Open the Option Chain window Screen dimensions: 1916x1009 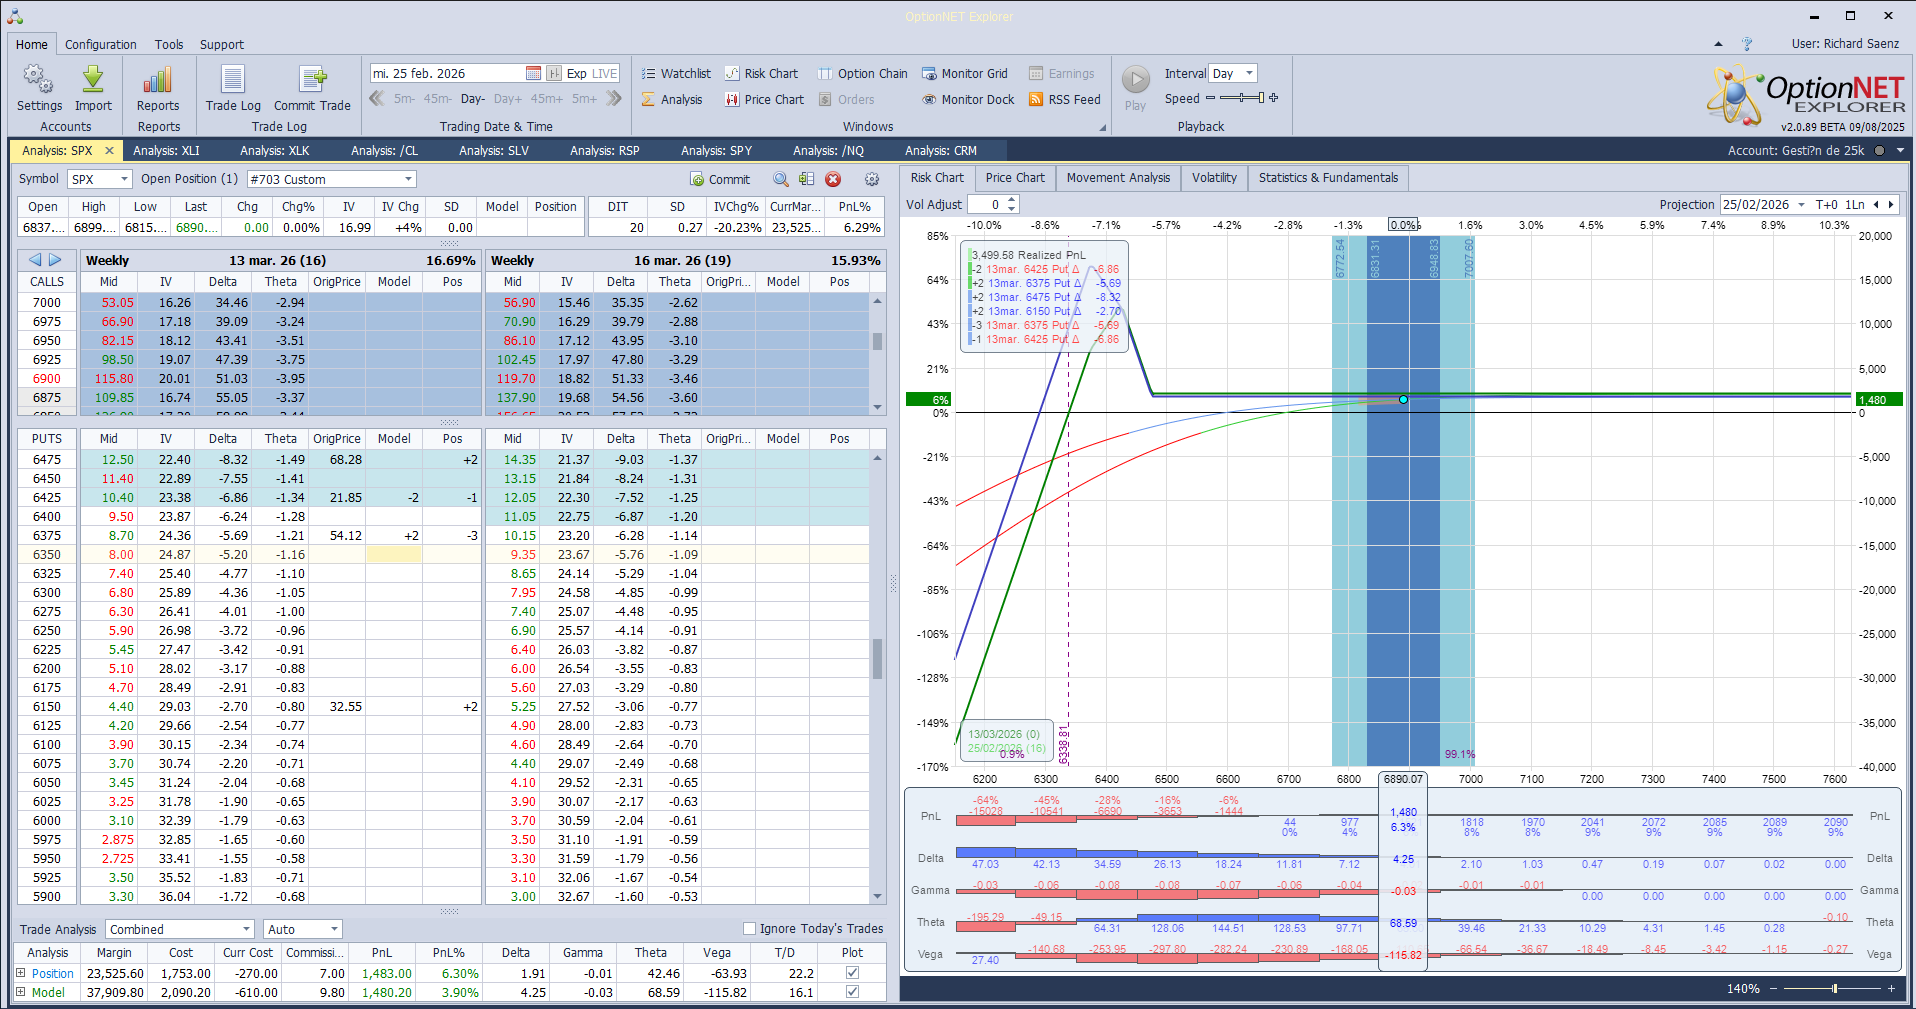tap(863, 73)
